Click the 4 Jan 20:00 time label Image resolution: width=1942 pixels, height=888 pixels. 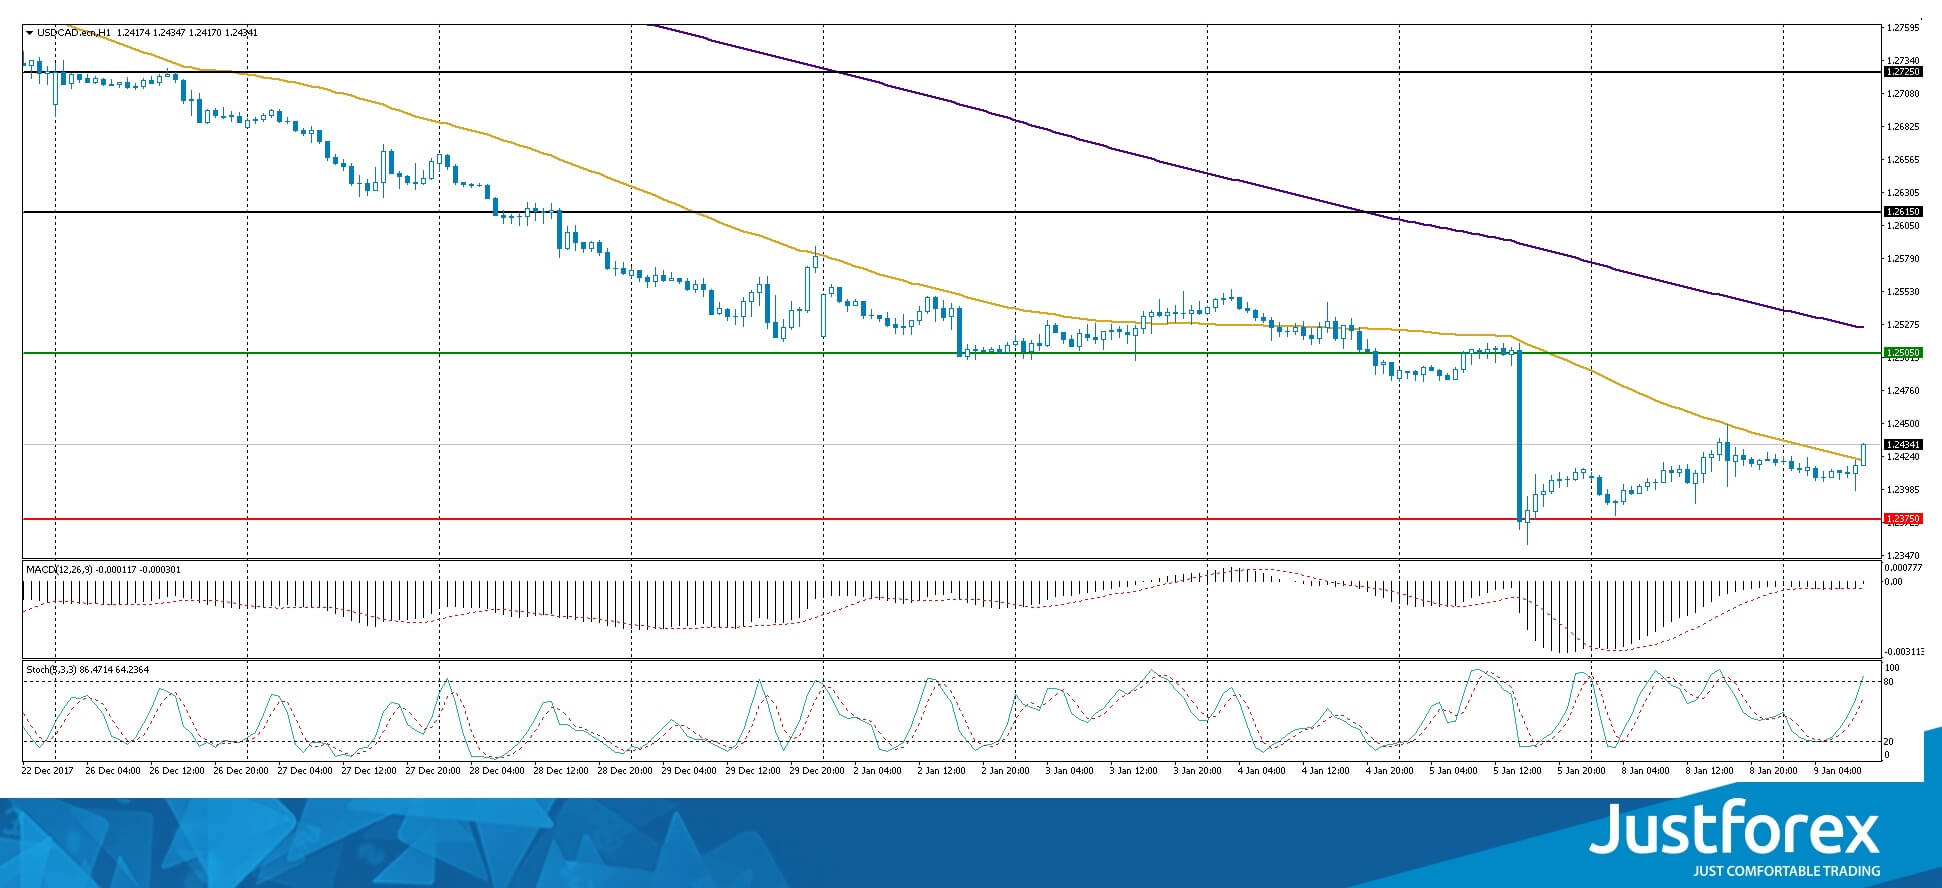pyautogui.click(x=1389, y=771)
